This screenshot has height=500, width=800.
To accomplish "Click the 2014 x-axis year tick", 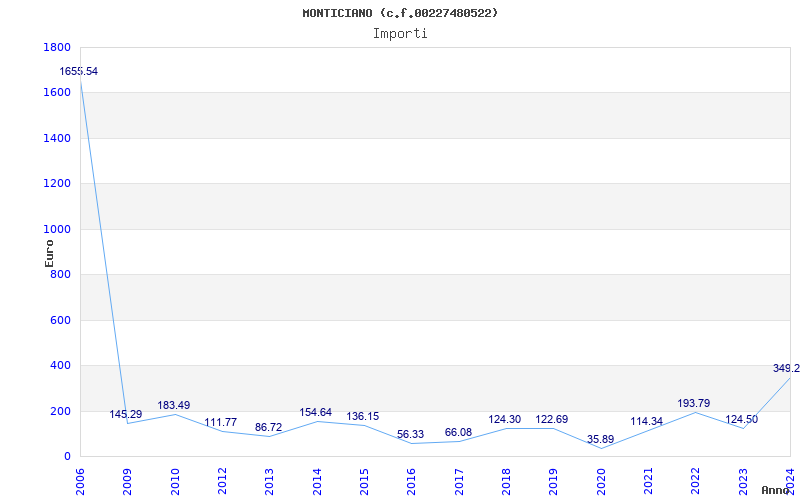I will pos(317,481).
